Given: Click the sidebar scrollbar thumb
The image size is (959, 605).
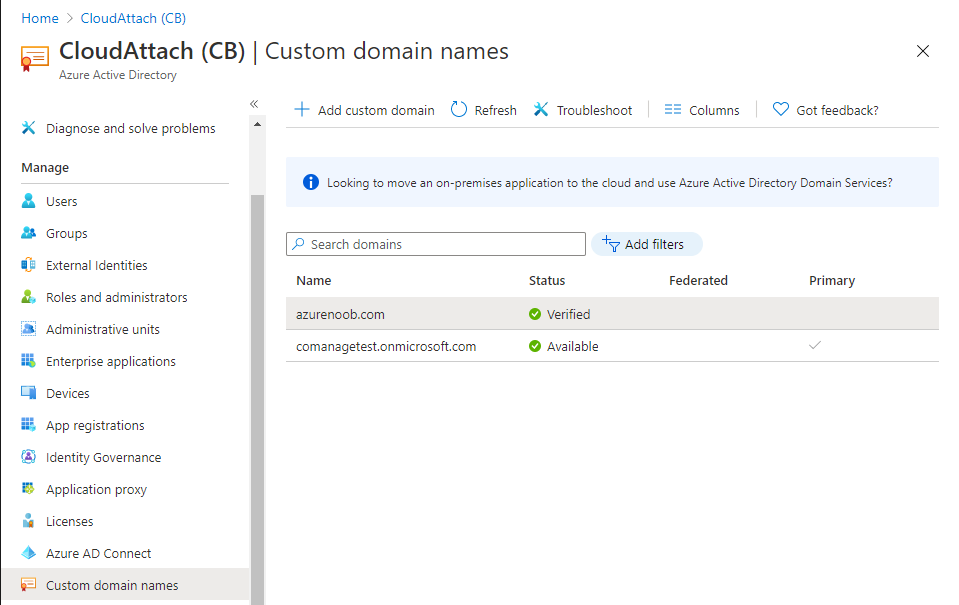Looking at the screenshot, I should [x=257, y=399].
